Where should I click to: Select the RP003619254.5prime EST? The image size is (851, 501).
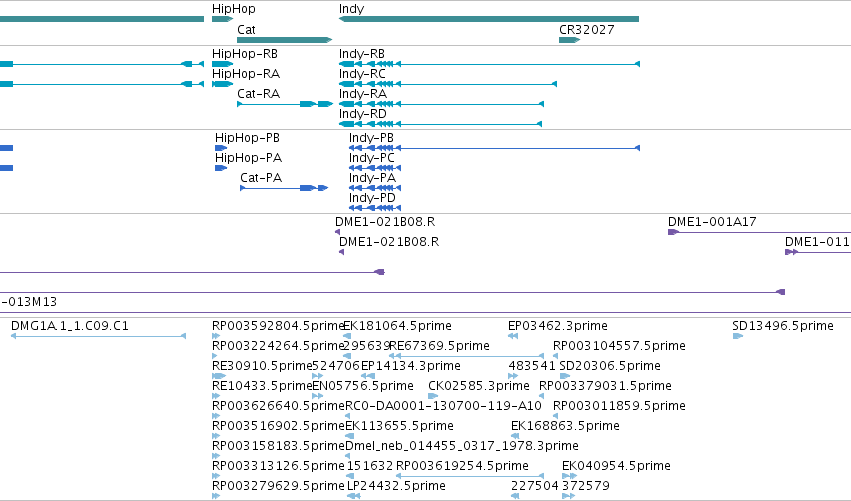(470, 477)
